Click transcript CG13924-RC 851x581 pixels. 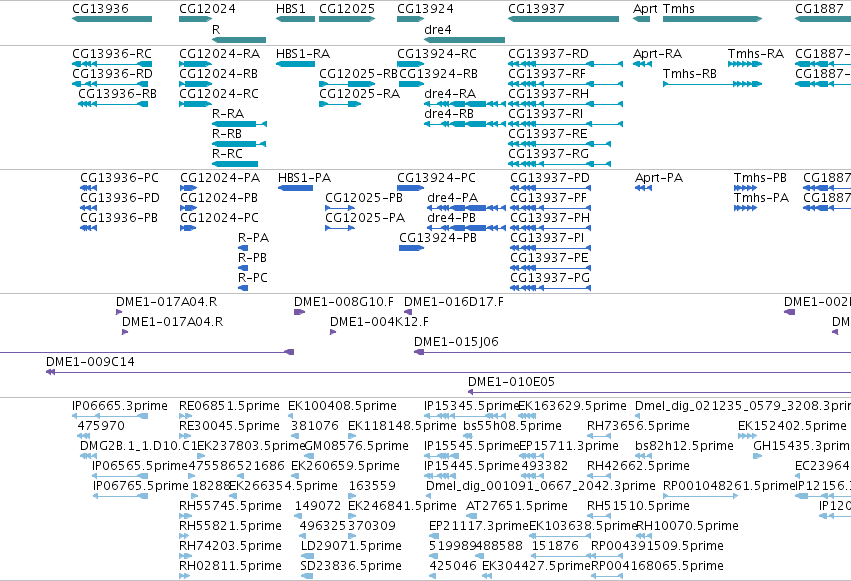pyautogui.click(x=411, y=64)
